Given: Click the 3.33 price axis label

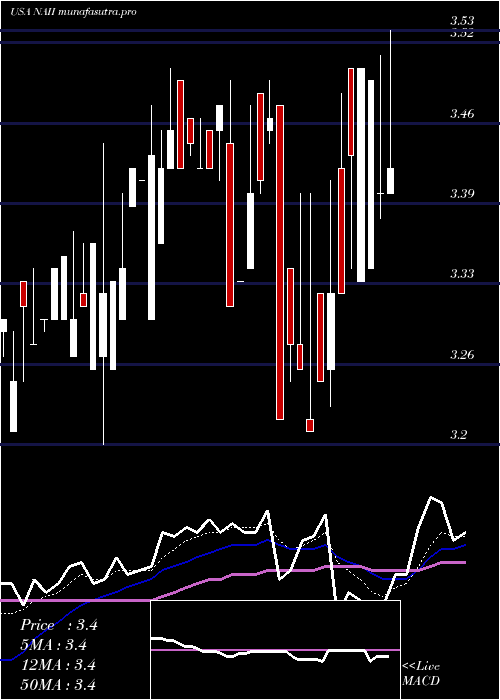Looking at the screenshot, I should pyautogui.click(x=462, y=273).
